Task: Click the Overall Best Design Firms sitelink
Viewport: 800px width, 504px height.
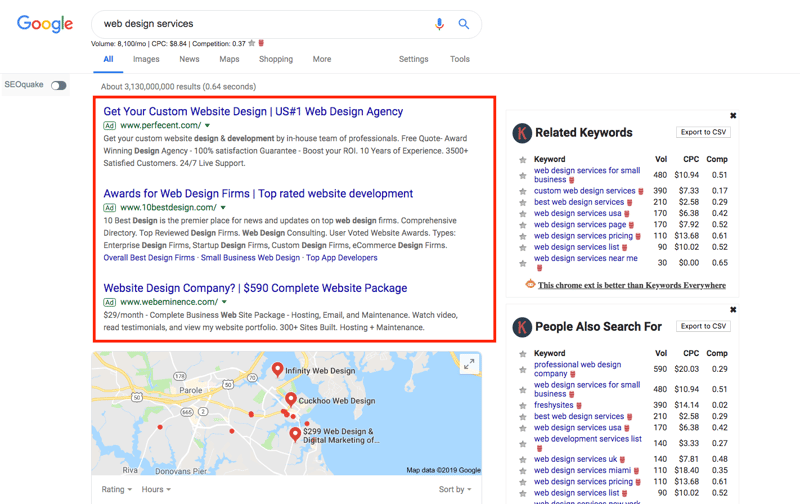Action: click(149, 258)
